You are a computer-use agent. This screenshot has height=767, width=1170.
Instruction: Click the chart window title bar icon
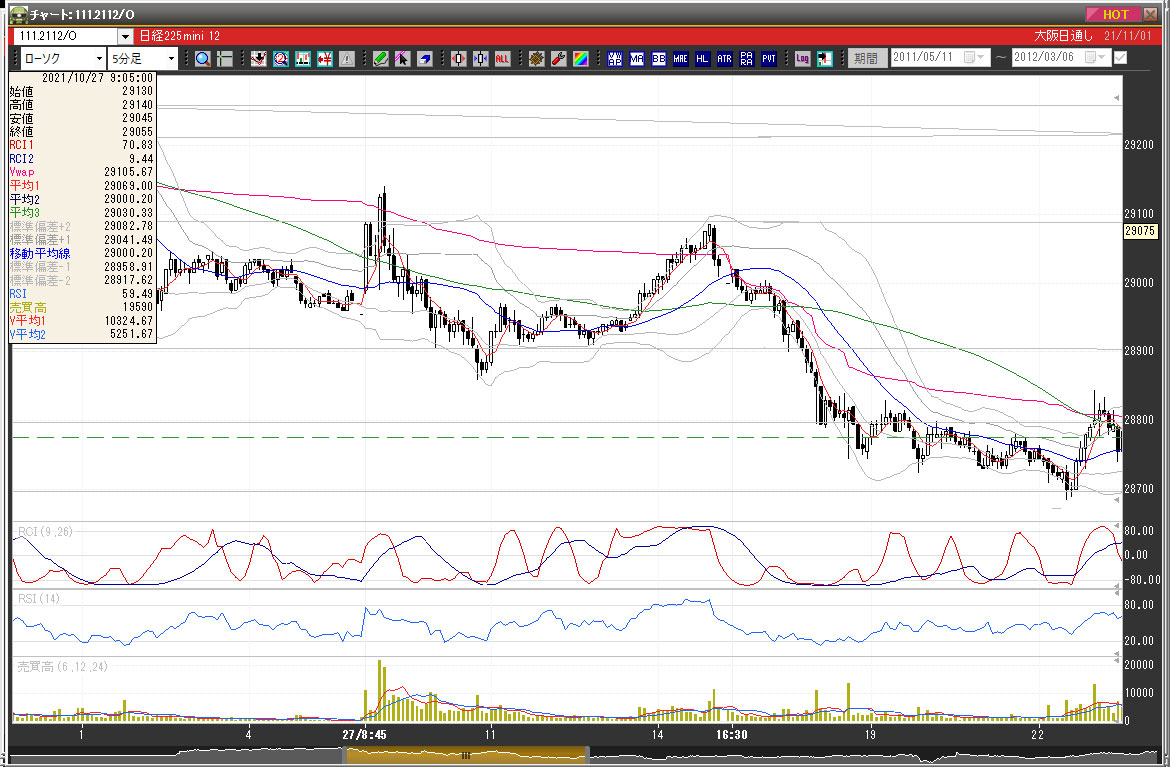click(x=18, y=14)
